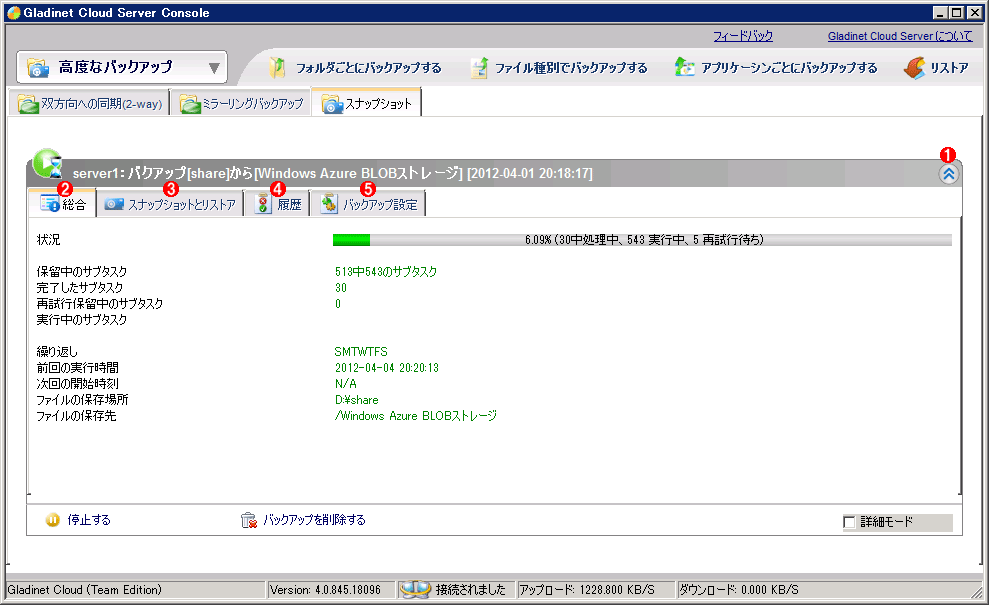Click the snapshot tab camera-folder icon

(x=331, y=104)
